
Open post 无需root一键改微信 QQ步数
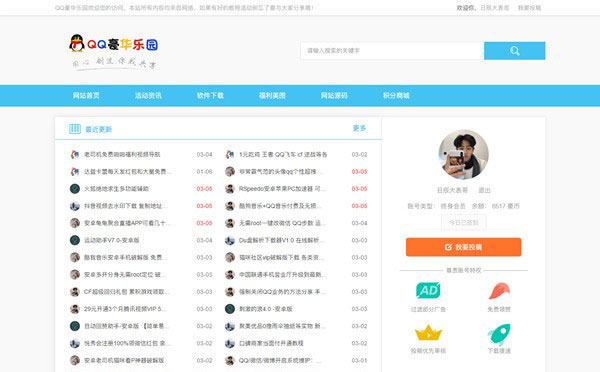point(281,223)
